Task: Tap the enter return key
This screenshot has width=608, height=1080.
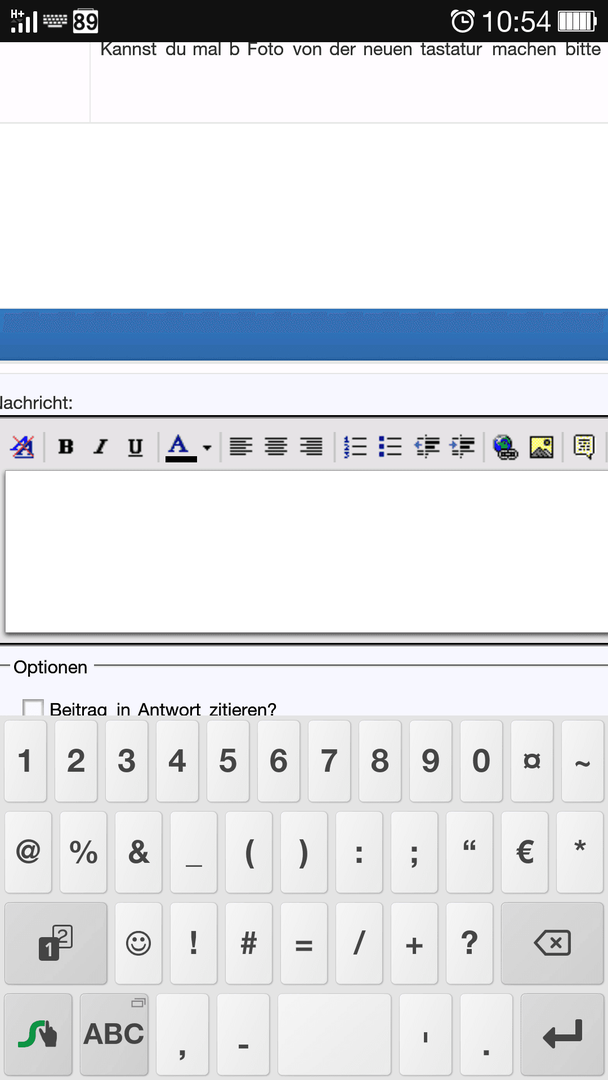Action: 563,1035
